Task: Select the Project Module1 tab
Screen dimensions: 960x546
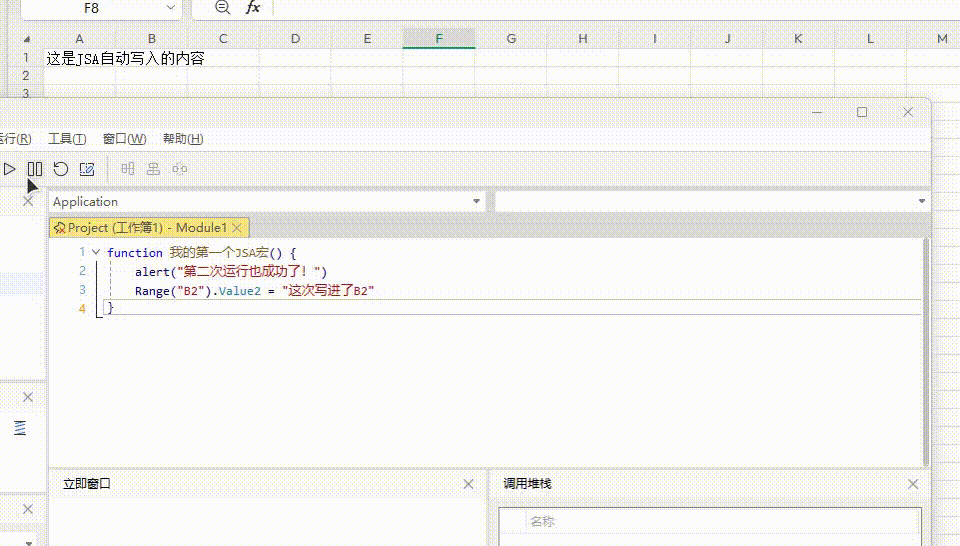Action: point(147,228)
